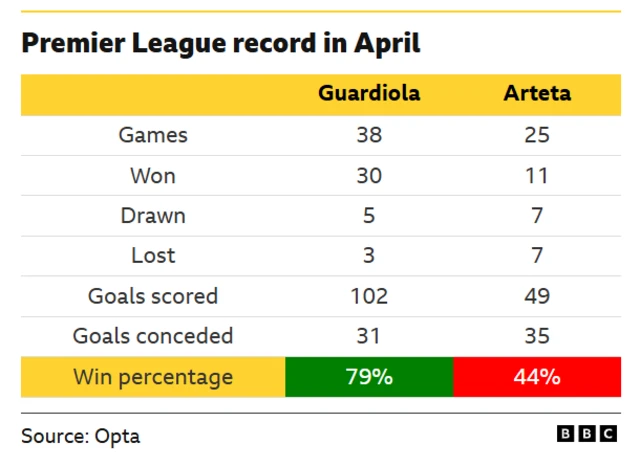Click Arteta's 25 games value
The width and height of the screenshot is (640, 466).
click(537, 135)
